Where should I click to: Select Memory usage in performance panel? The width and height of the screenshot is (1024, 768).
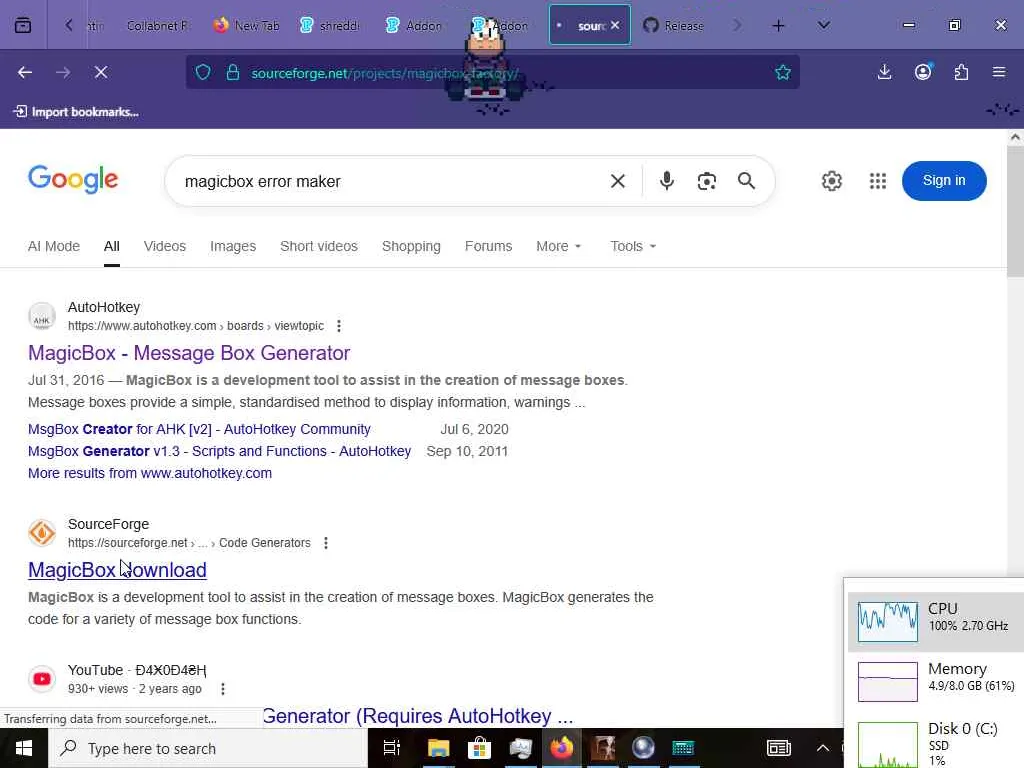935,681
